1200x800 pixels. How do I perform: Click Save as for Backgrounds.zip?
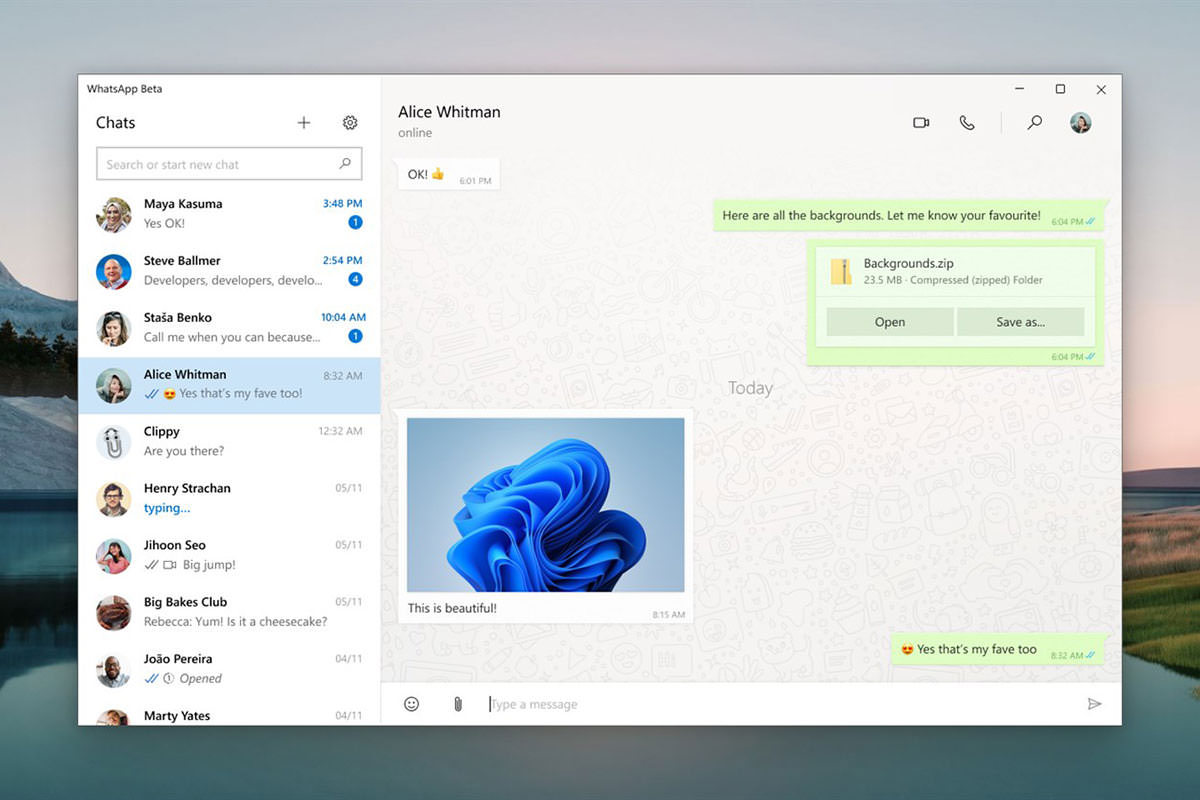(1020, 322)
